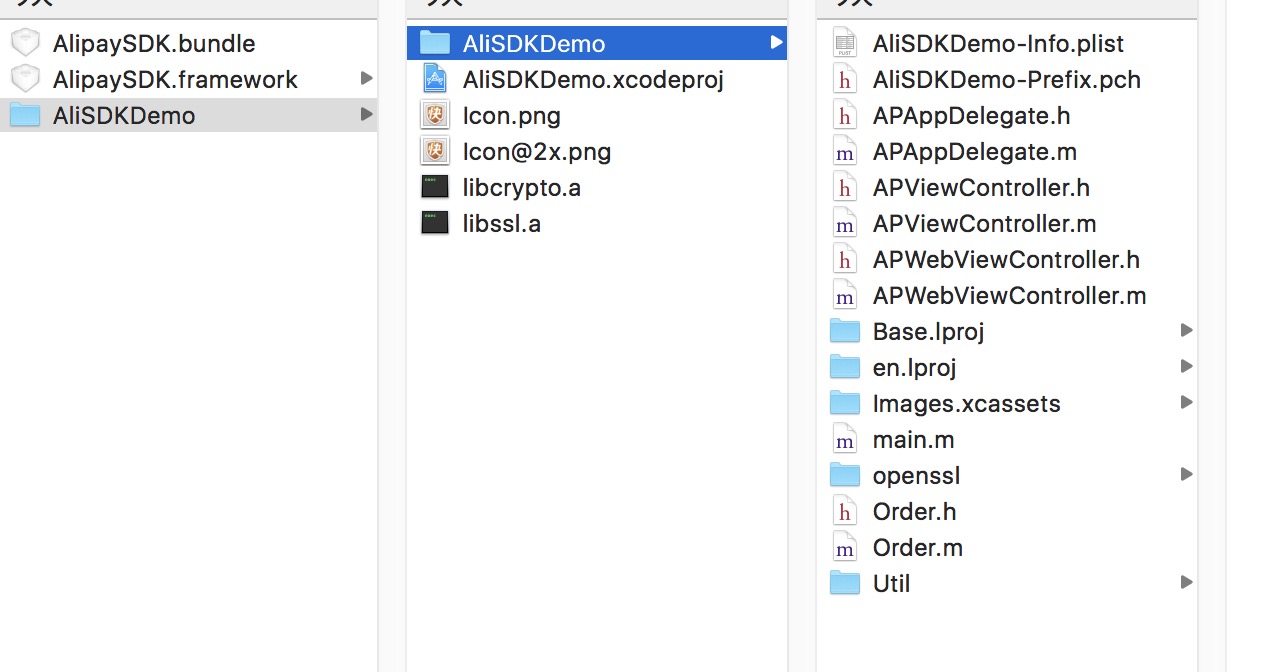Select the Icon@2x.png file name

pos(537,152)
